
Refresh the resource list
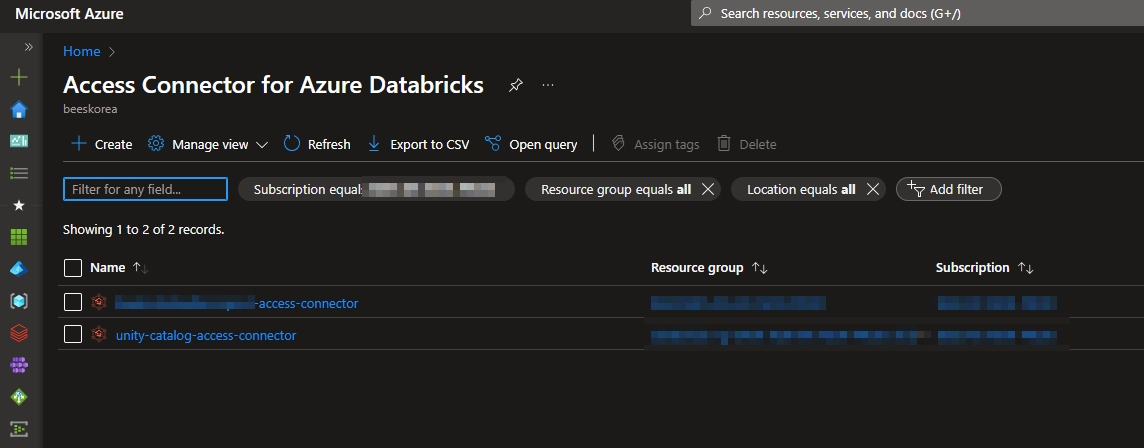coord(317,144)
